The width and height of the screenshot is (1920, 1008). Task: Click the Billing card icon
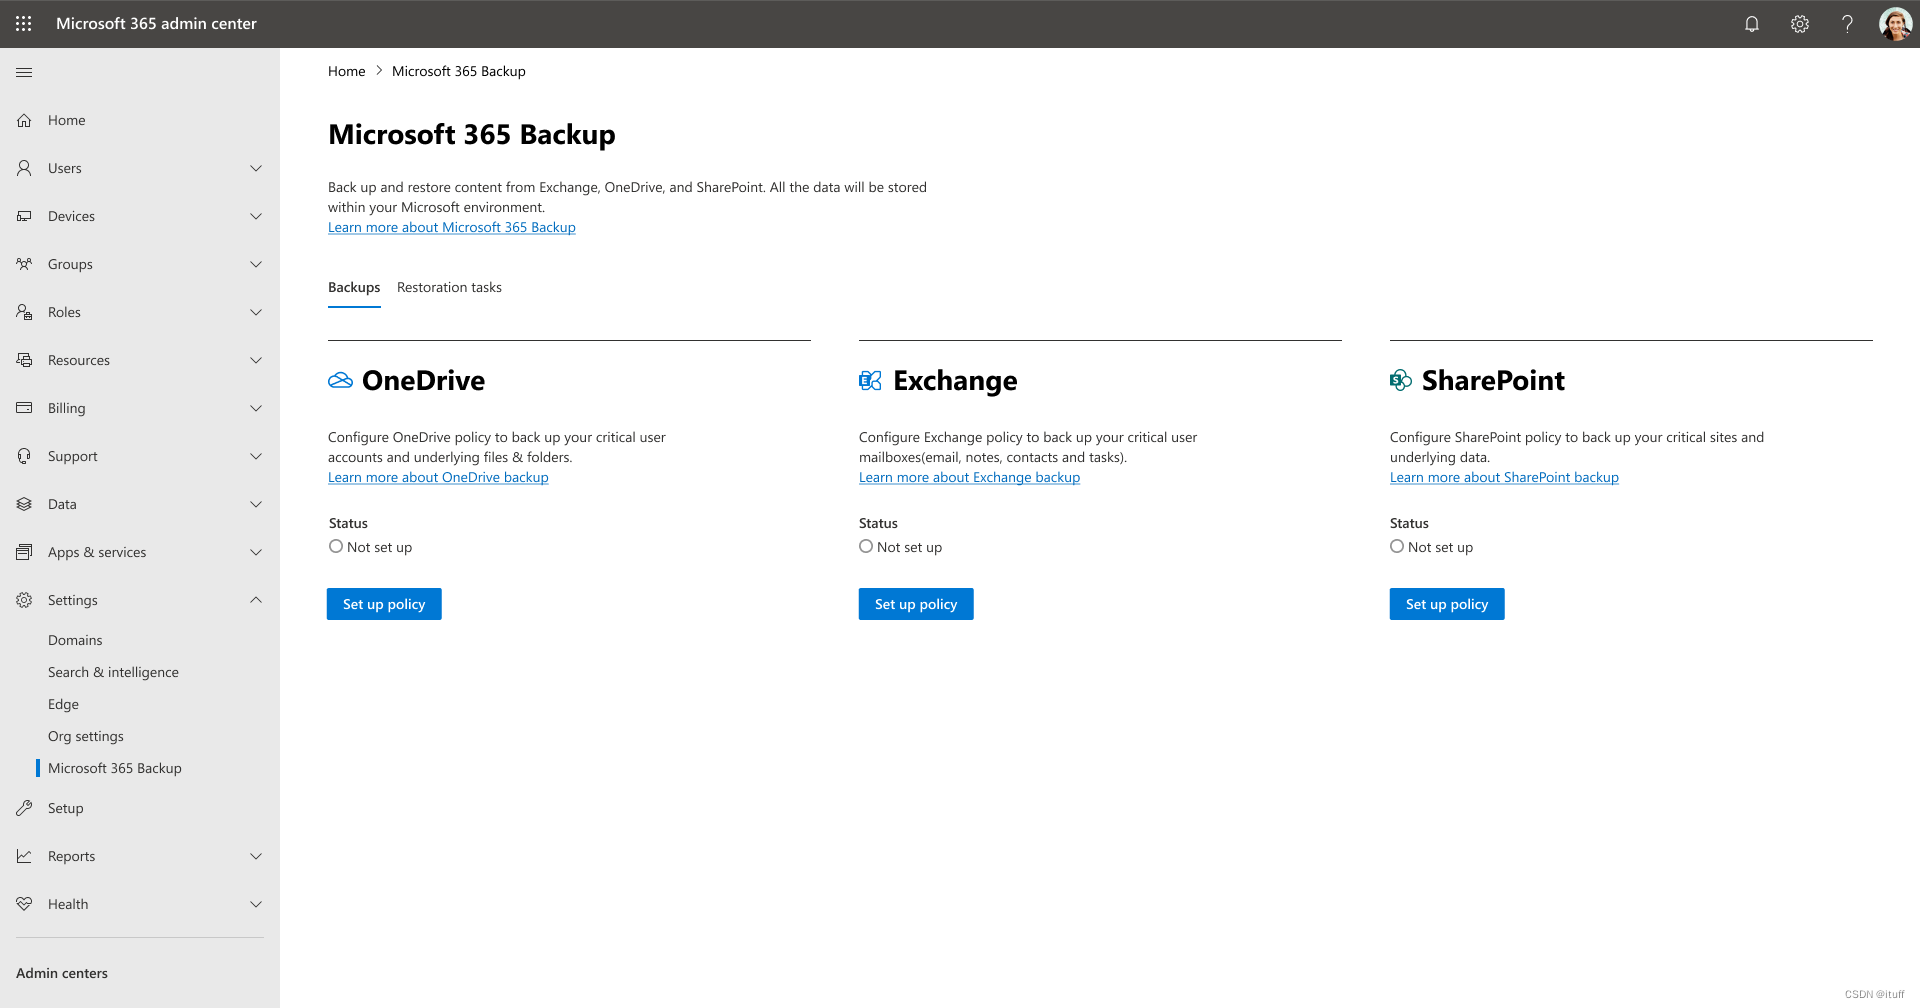point(24,408)
